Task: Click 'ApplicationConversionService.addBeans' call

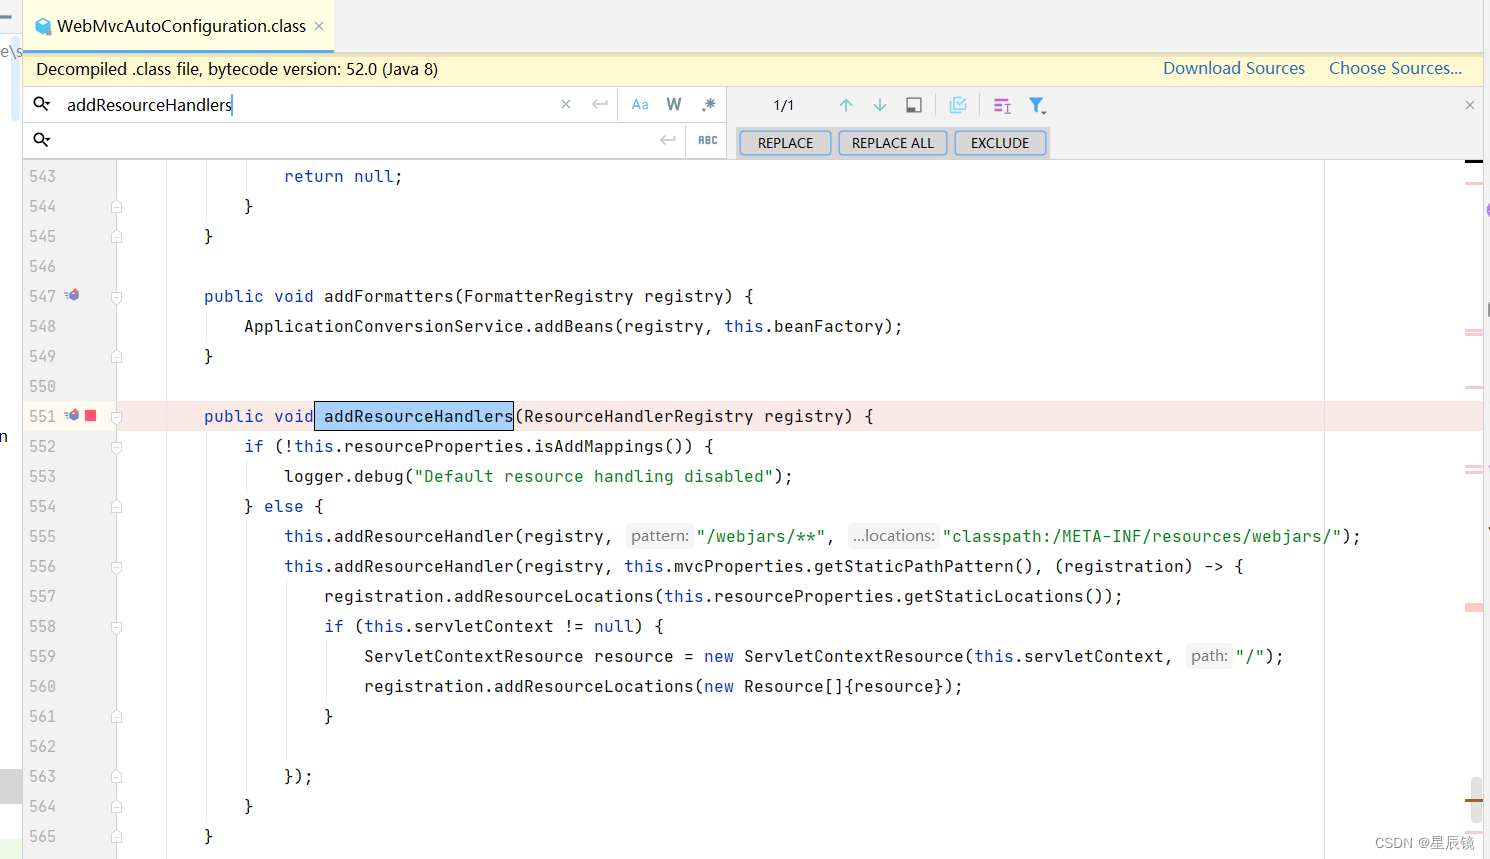Action: pos(429,326)
